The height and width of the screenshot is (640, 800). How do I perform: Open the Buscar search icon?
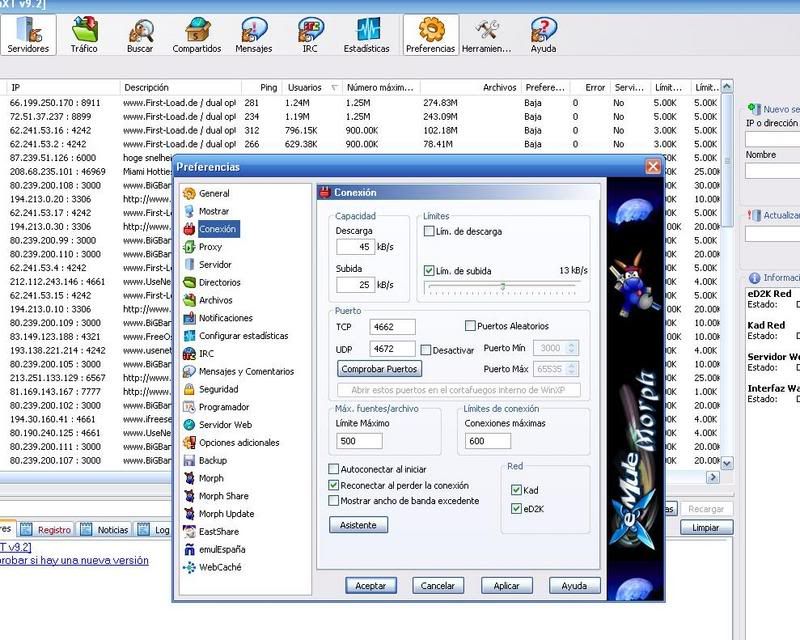(x=140, y=35)
